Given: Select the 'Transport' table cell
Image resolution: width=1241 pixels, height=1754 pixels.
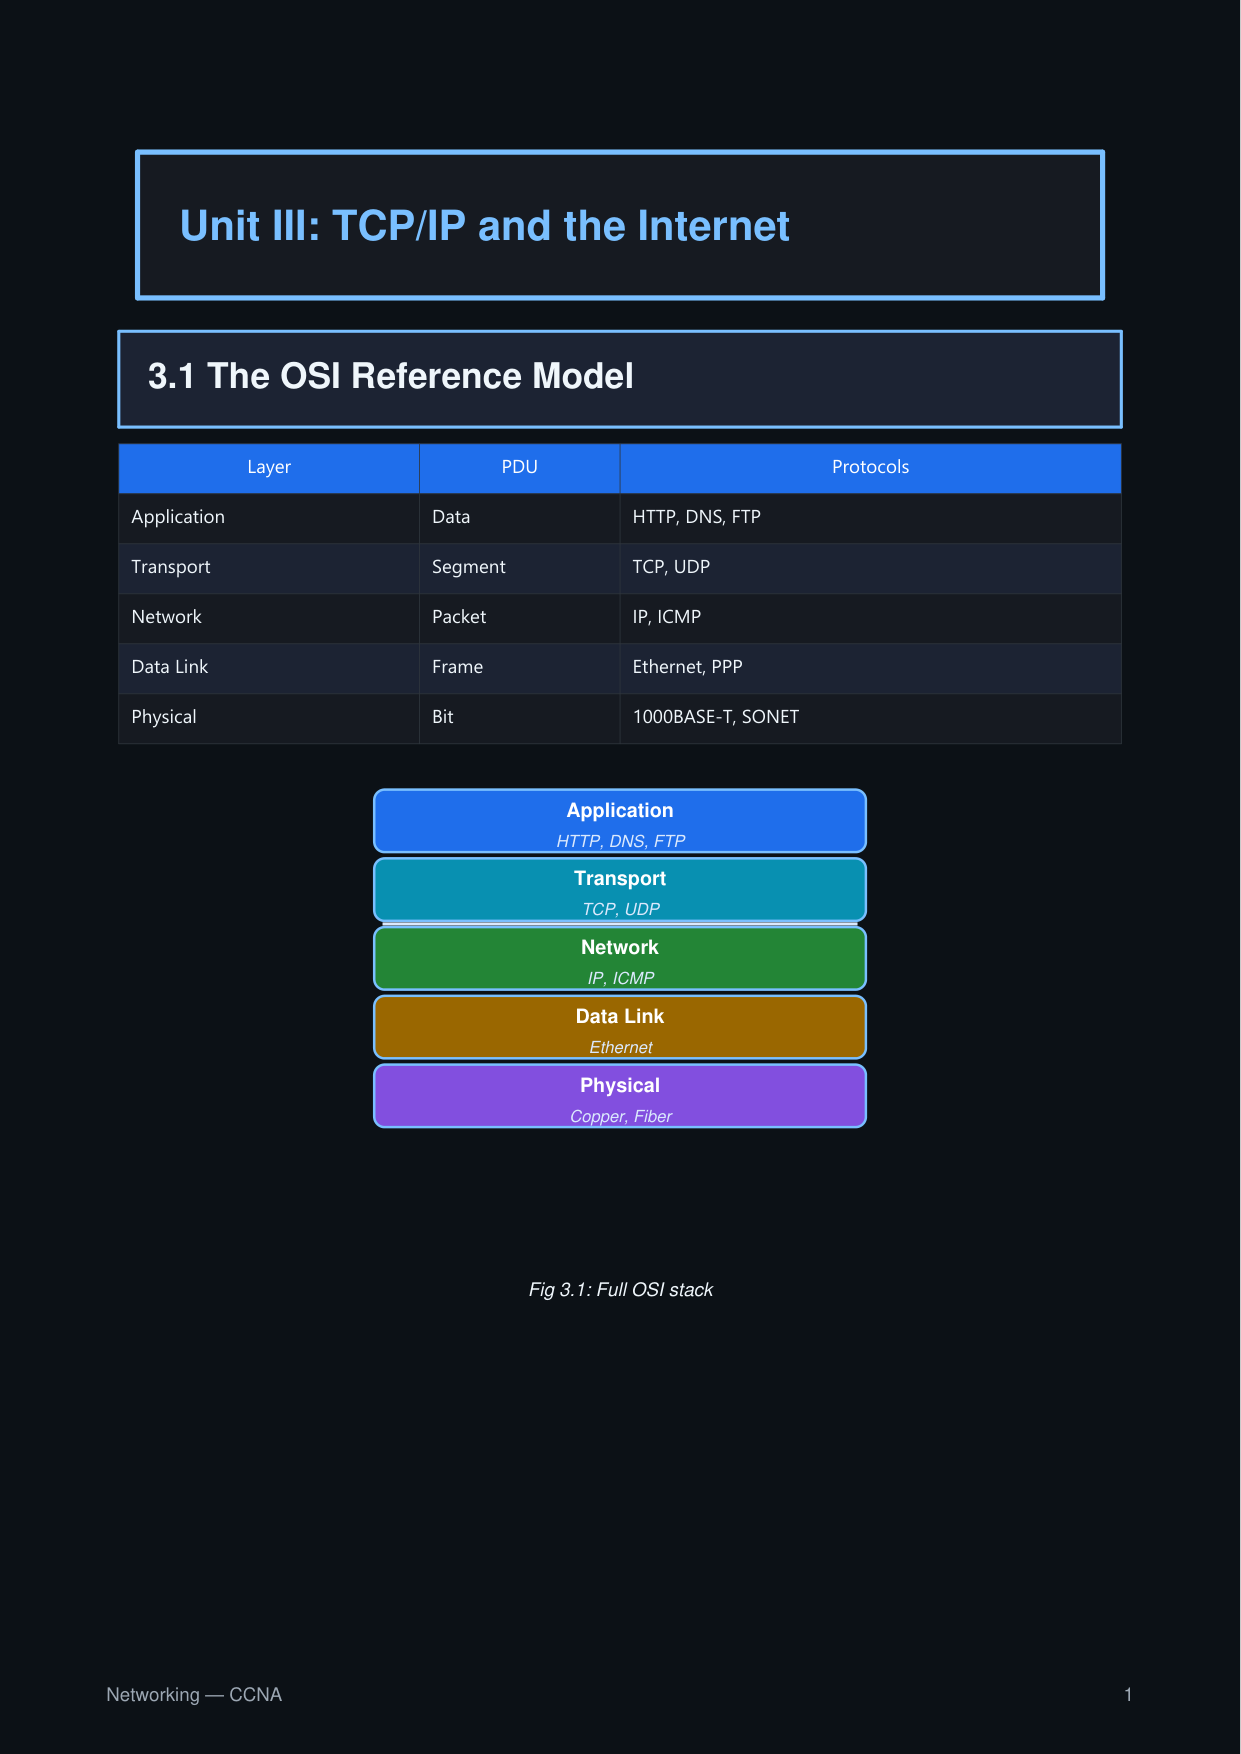Looking at the screenshot, I should [x=269, y=568].
